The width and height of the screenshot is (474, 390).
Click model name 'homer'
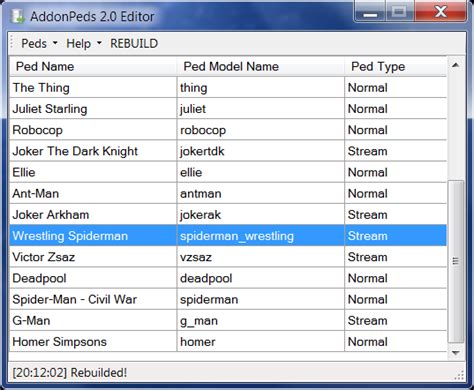(198, 342)
